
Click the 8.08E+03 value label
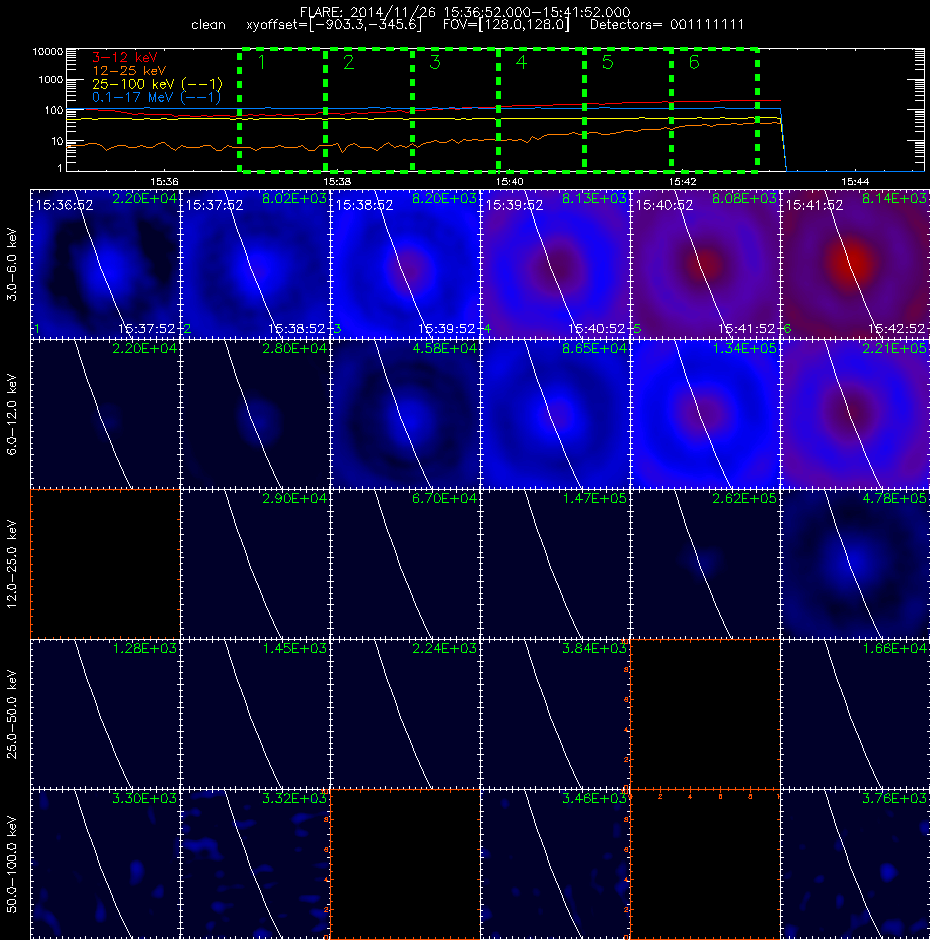coord(744,198)
